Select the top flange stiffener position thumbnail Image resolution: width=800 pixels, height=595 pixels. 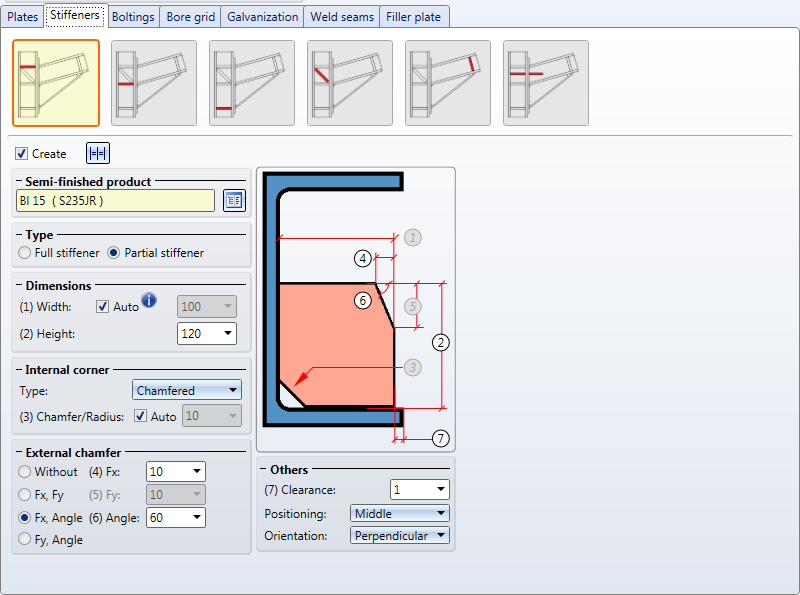56,83
